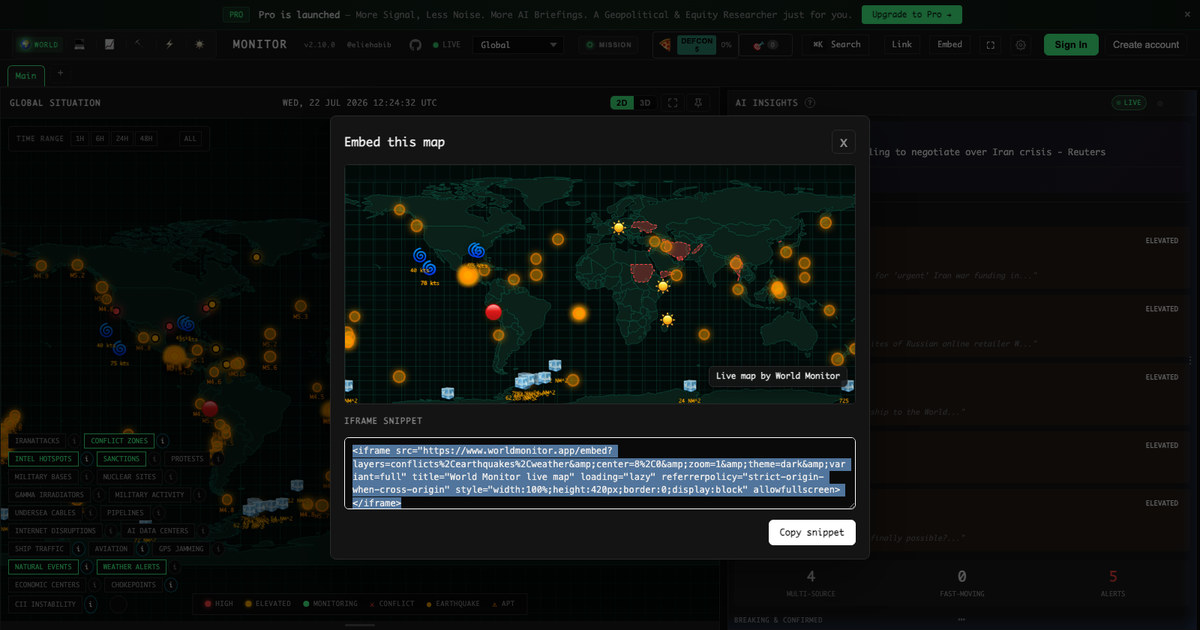Select the World variant globe icon
The width and height of the screenshot is (1200, 630).
coord(39,44)
